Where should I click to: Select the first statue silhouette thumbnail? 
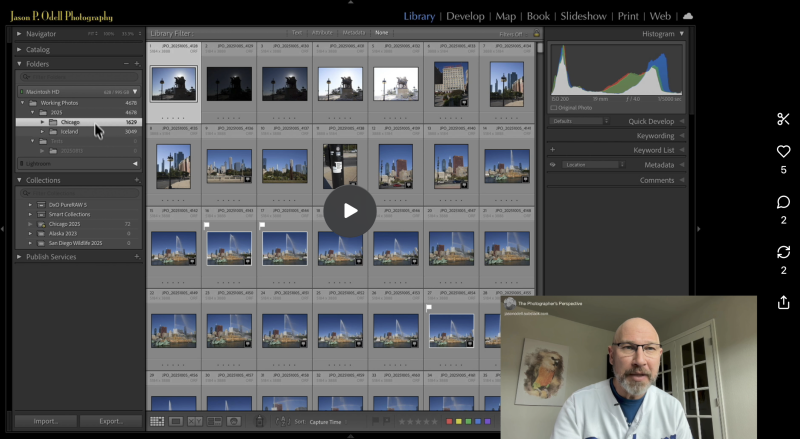[173, 84]
